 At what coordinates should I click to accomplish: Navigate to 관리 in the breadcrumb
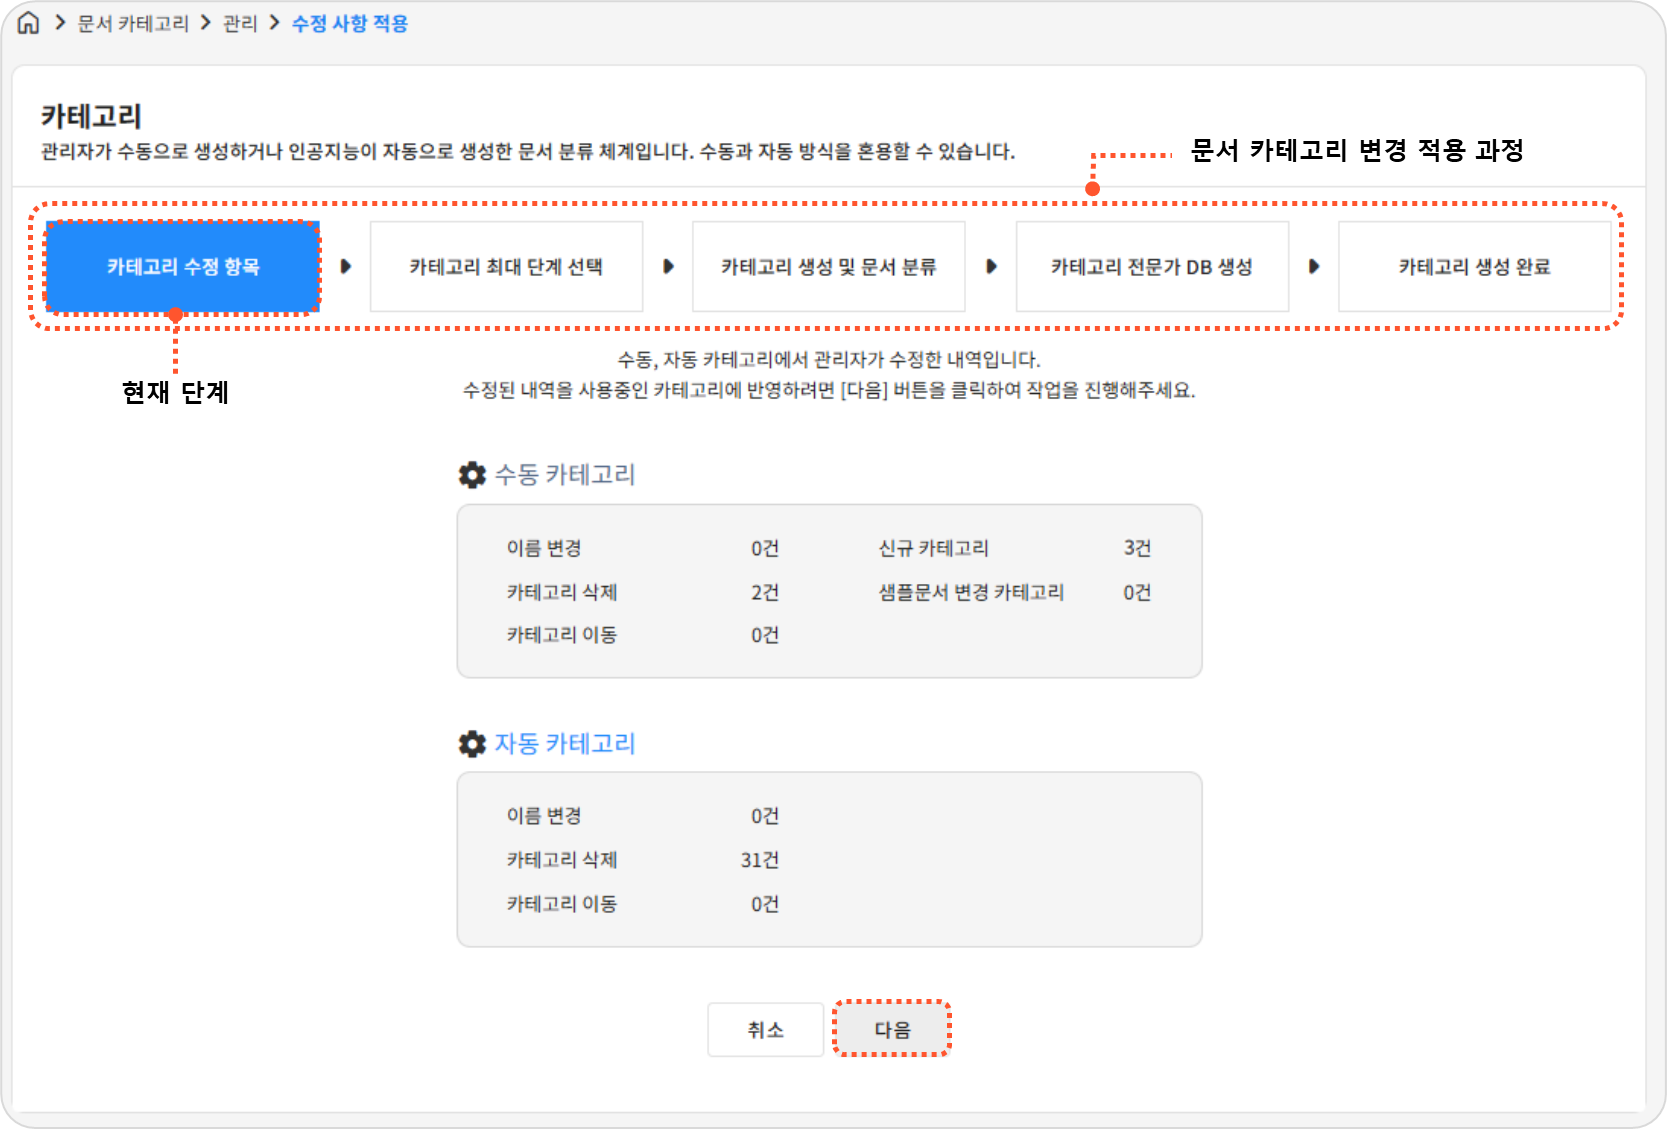point(240,23)
